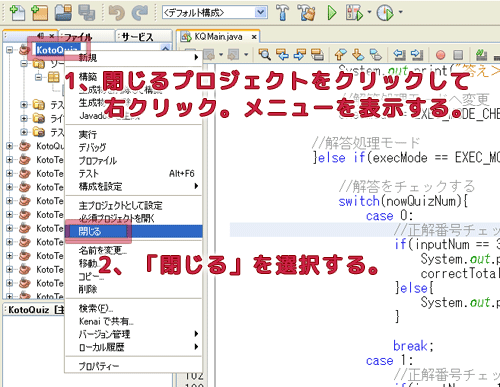Click the Open Project folder icon
The image size is (500, 387).
coord(63,13)
